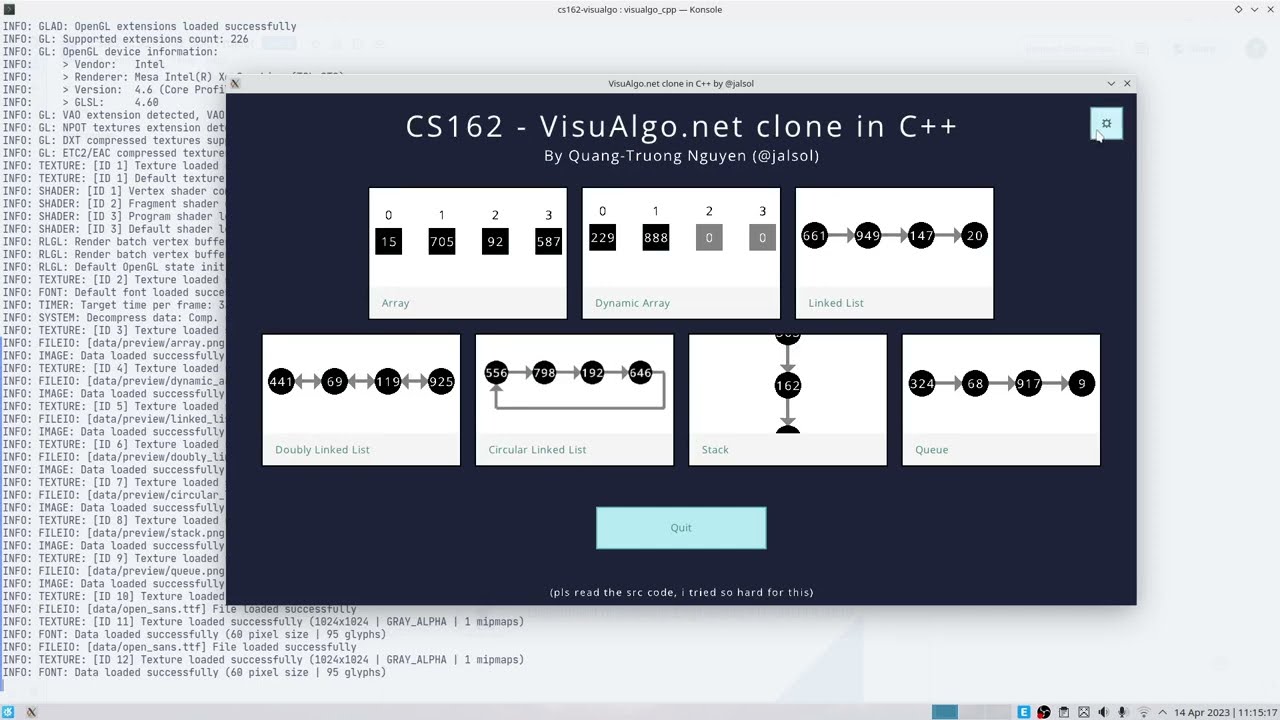Click the 'Array' card label
The height and width of the screenshot is (720, 1280).
click(x=395, y=303)
